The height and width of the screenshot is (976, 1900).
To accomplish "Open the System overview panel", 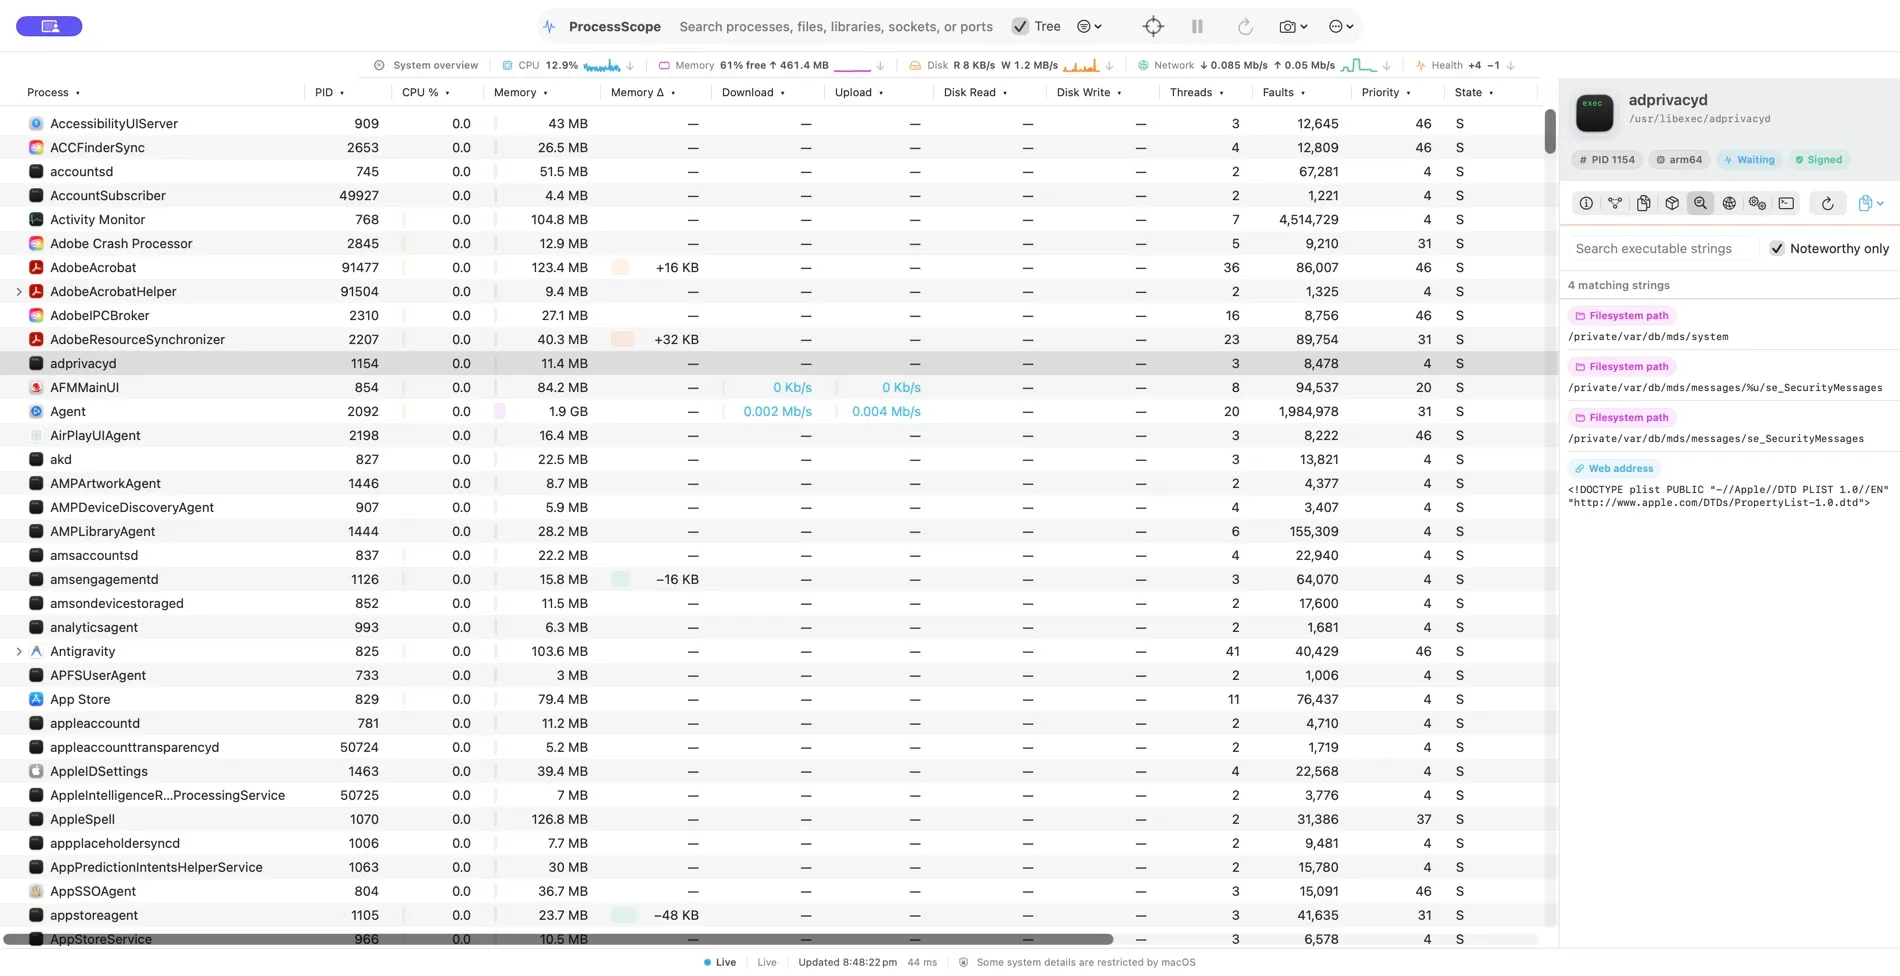I will pos(426,66).
